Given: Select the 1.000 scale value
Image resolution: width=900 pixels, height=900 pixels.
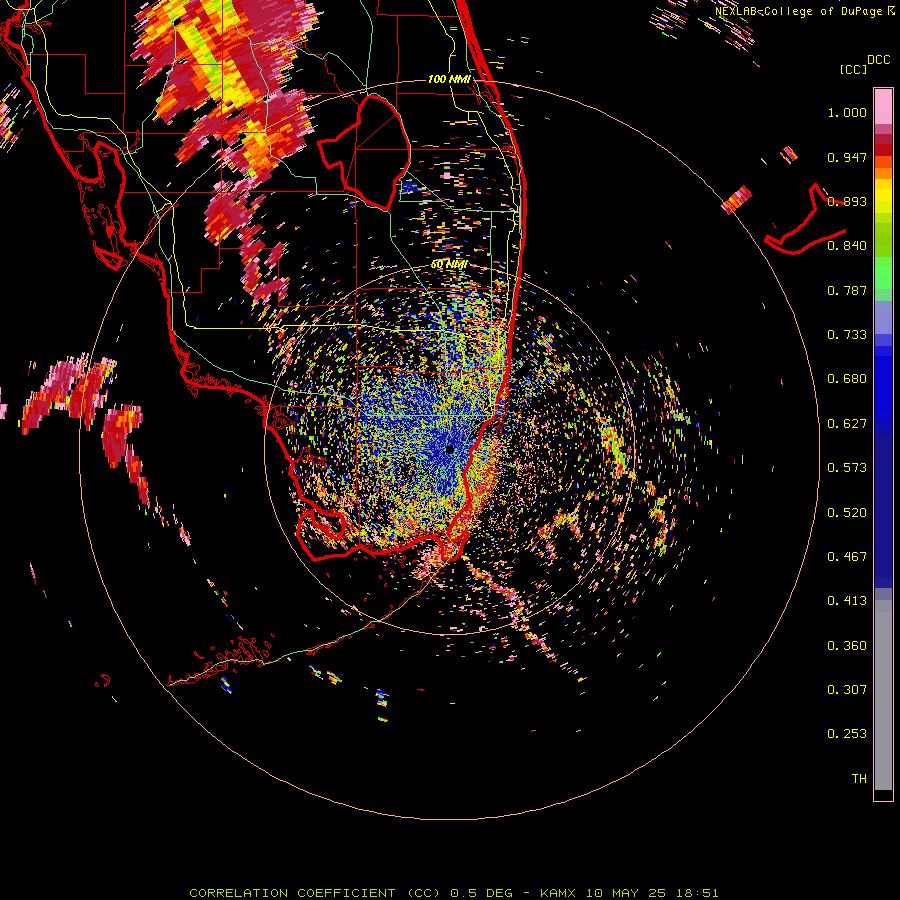Looking at the screenshot, I should (x=847, y=112).
